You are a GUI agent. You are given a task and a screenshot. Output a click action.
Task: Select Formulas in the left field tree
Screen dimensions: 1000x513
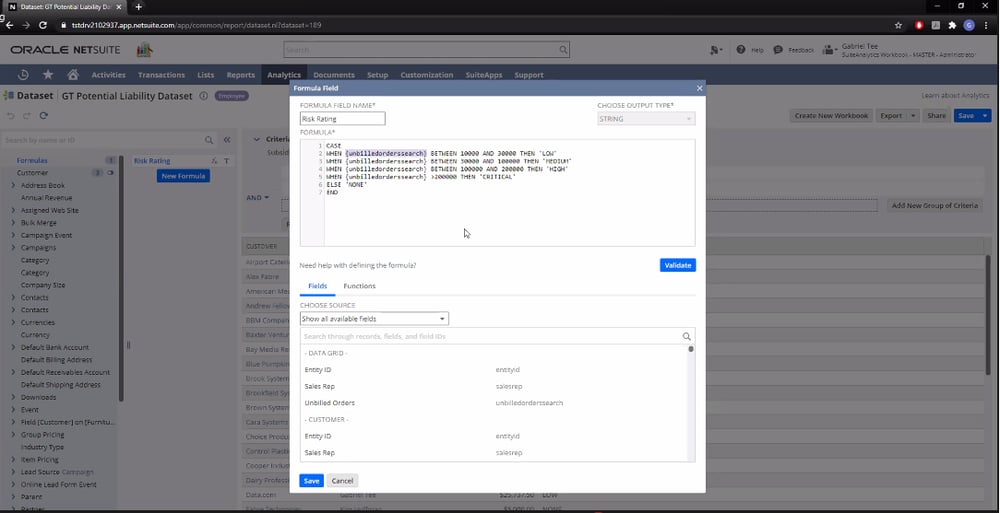32,161
